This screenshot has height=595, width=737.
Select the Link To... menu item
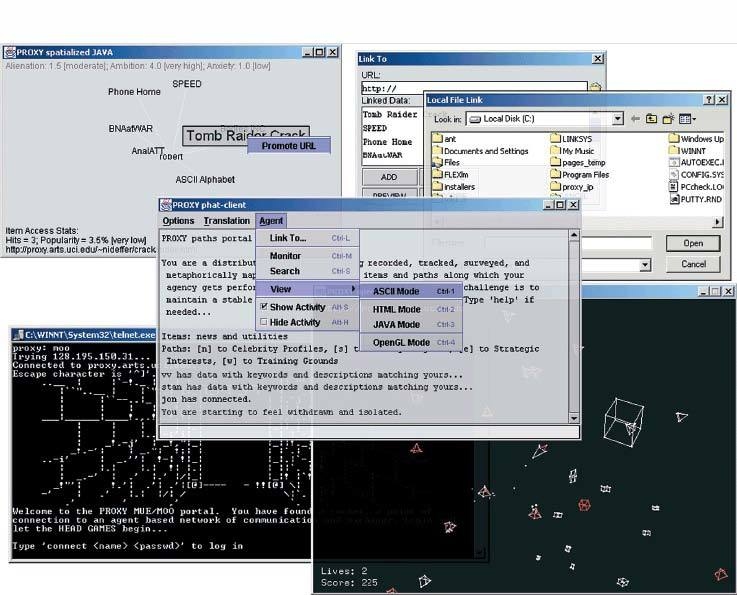tap(288, 238)
